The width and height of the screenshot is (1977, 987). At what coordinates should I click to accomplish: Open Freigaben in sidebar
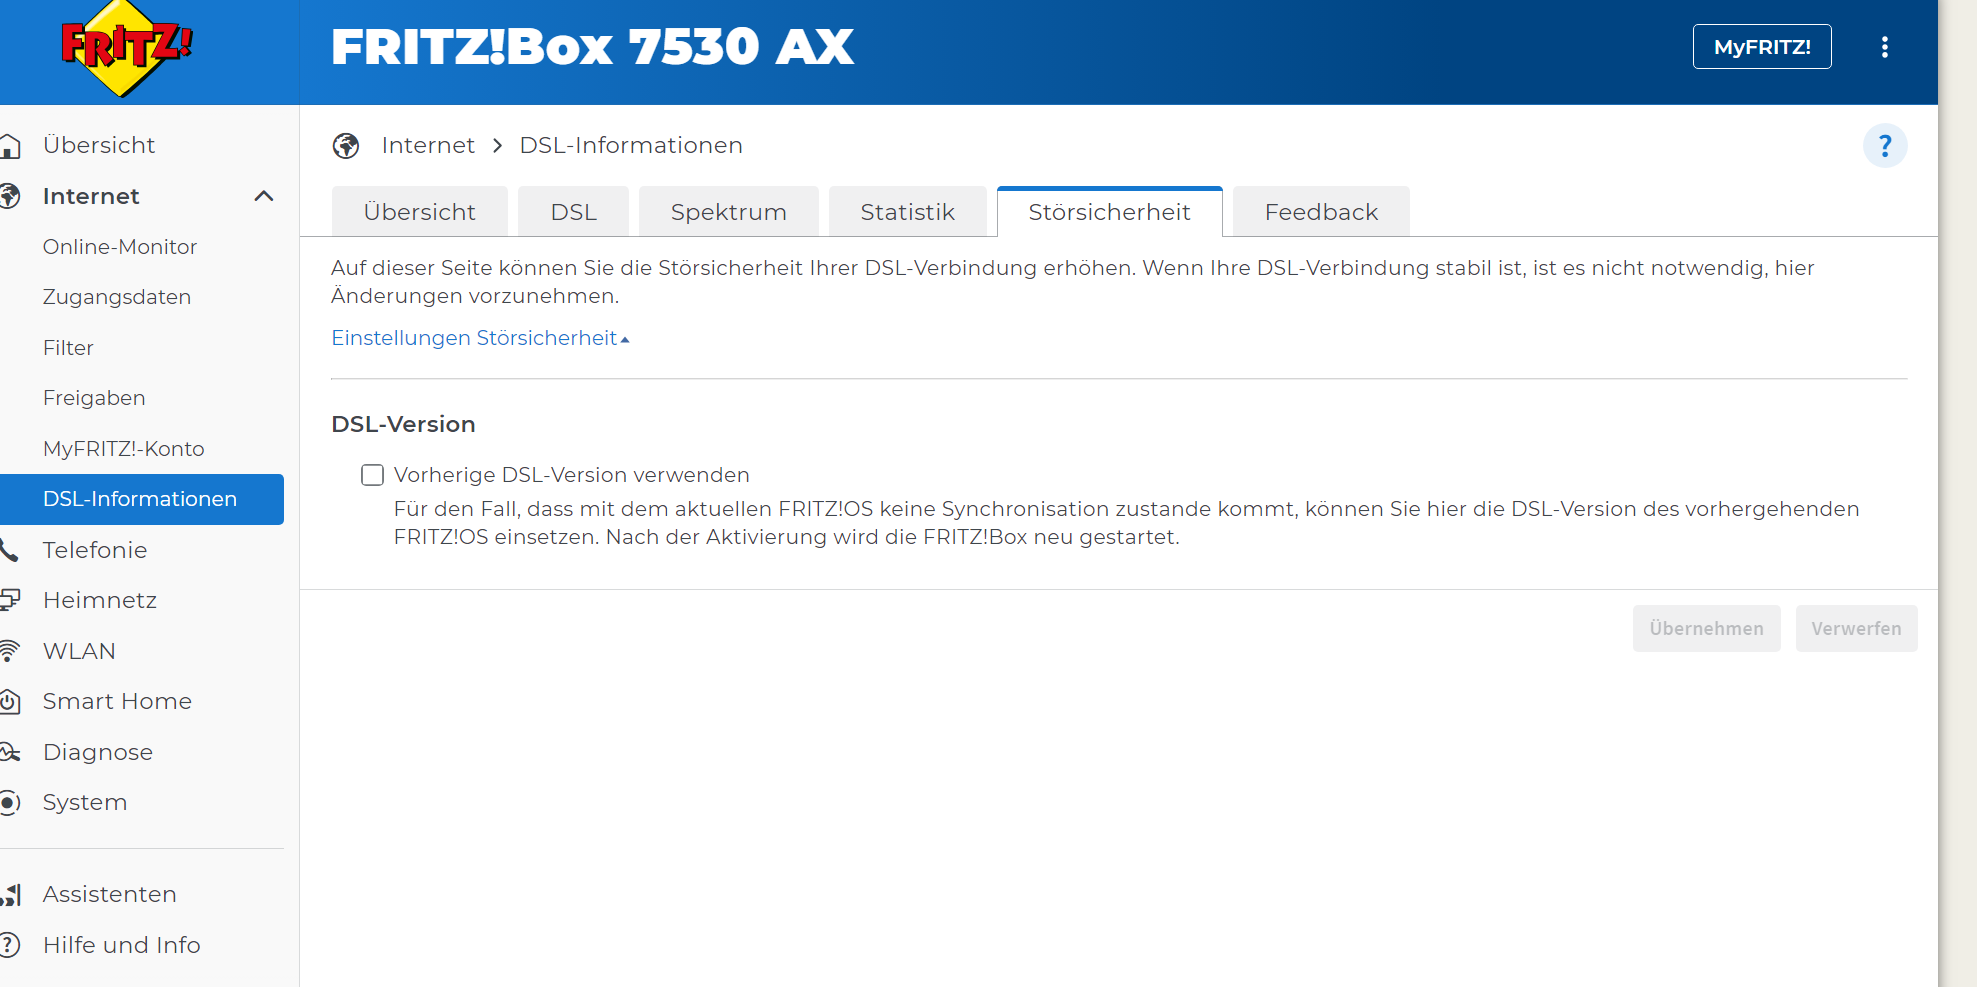pos(94,398)
